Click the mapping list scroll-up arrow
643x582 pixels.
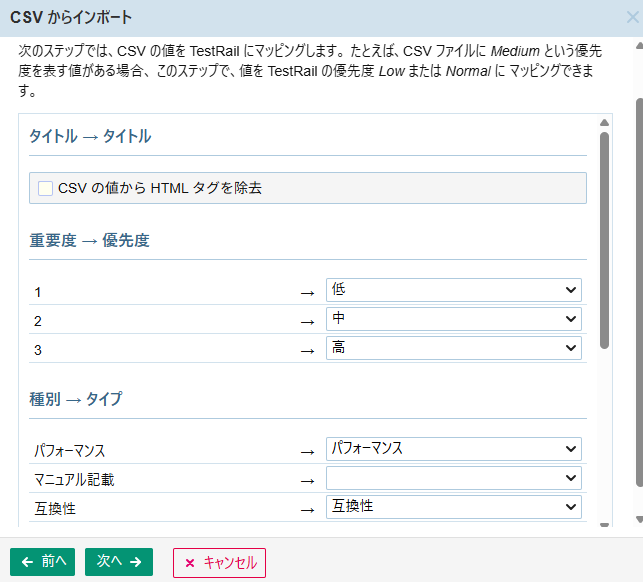pos(604,123)
